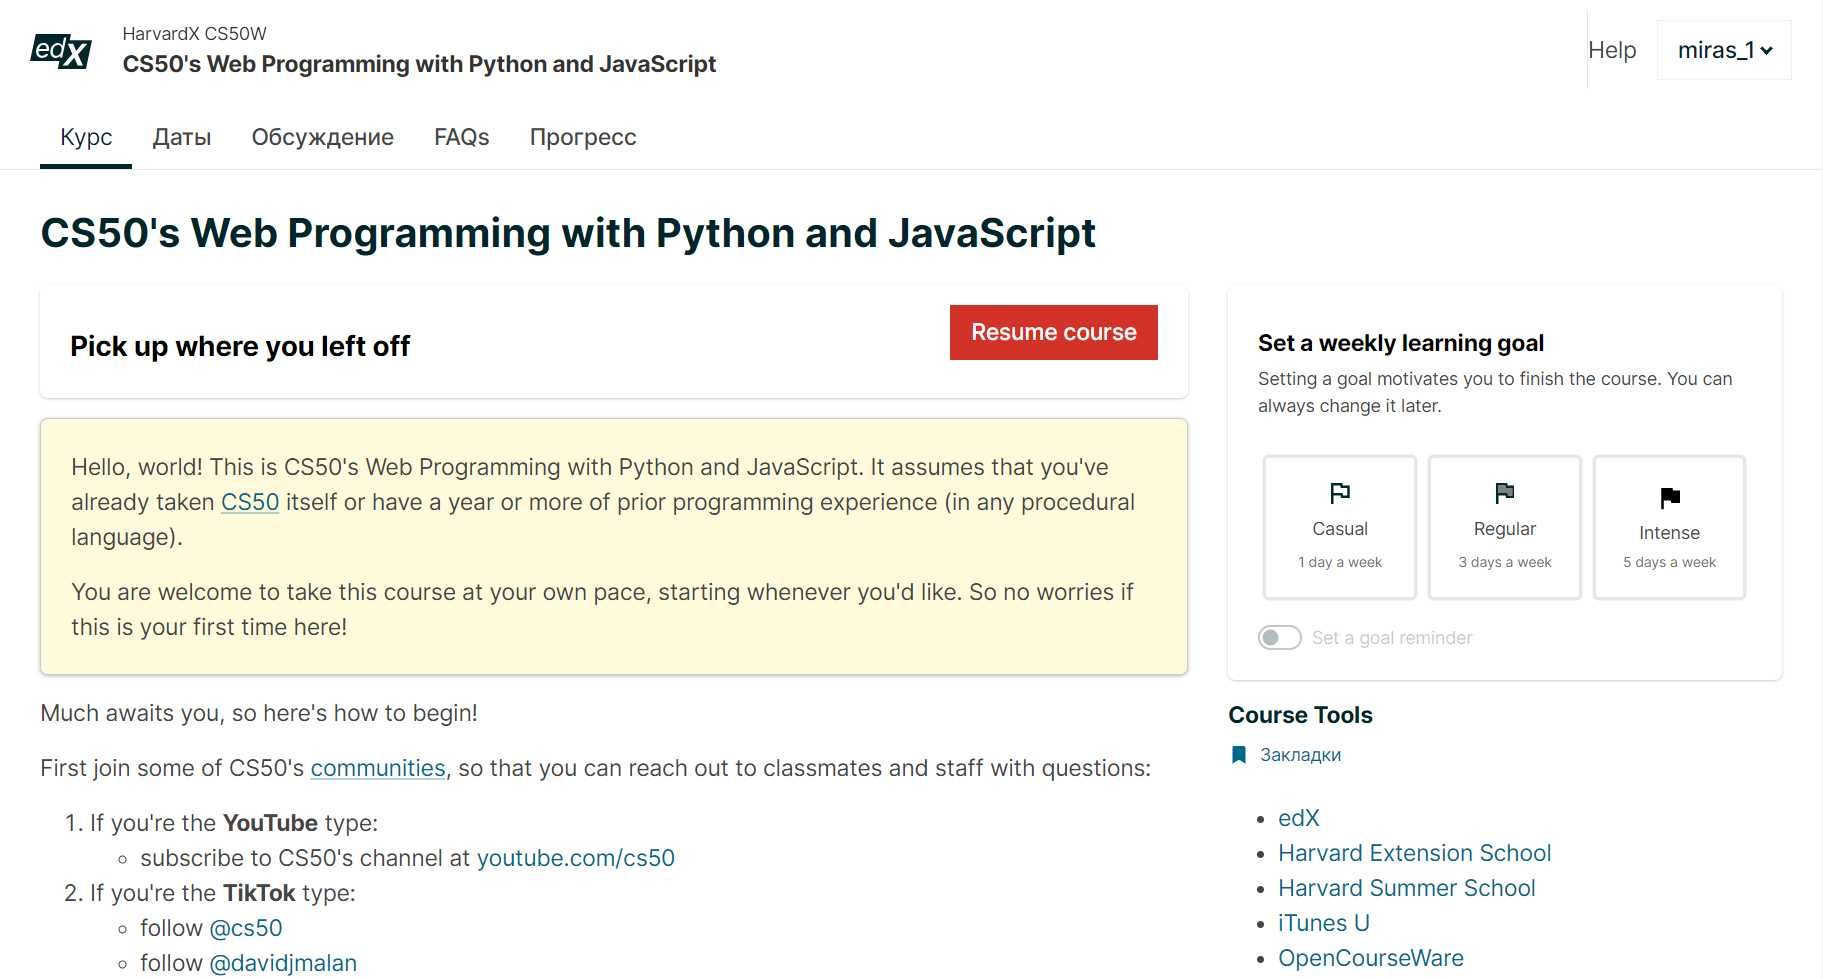1823x979 pixels.
Task: Click the Intense goal flag icon
Action: point(1669,497)
